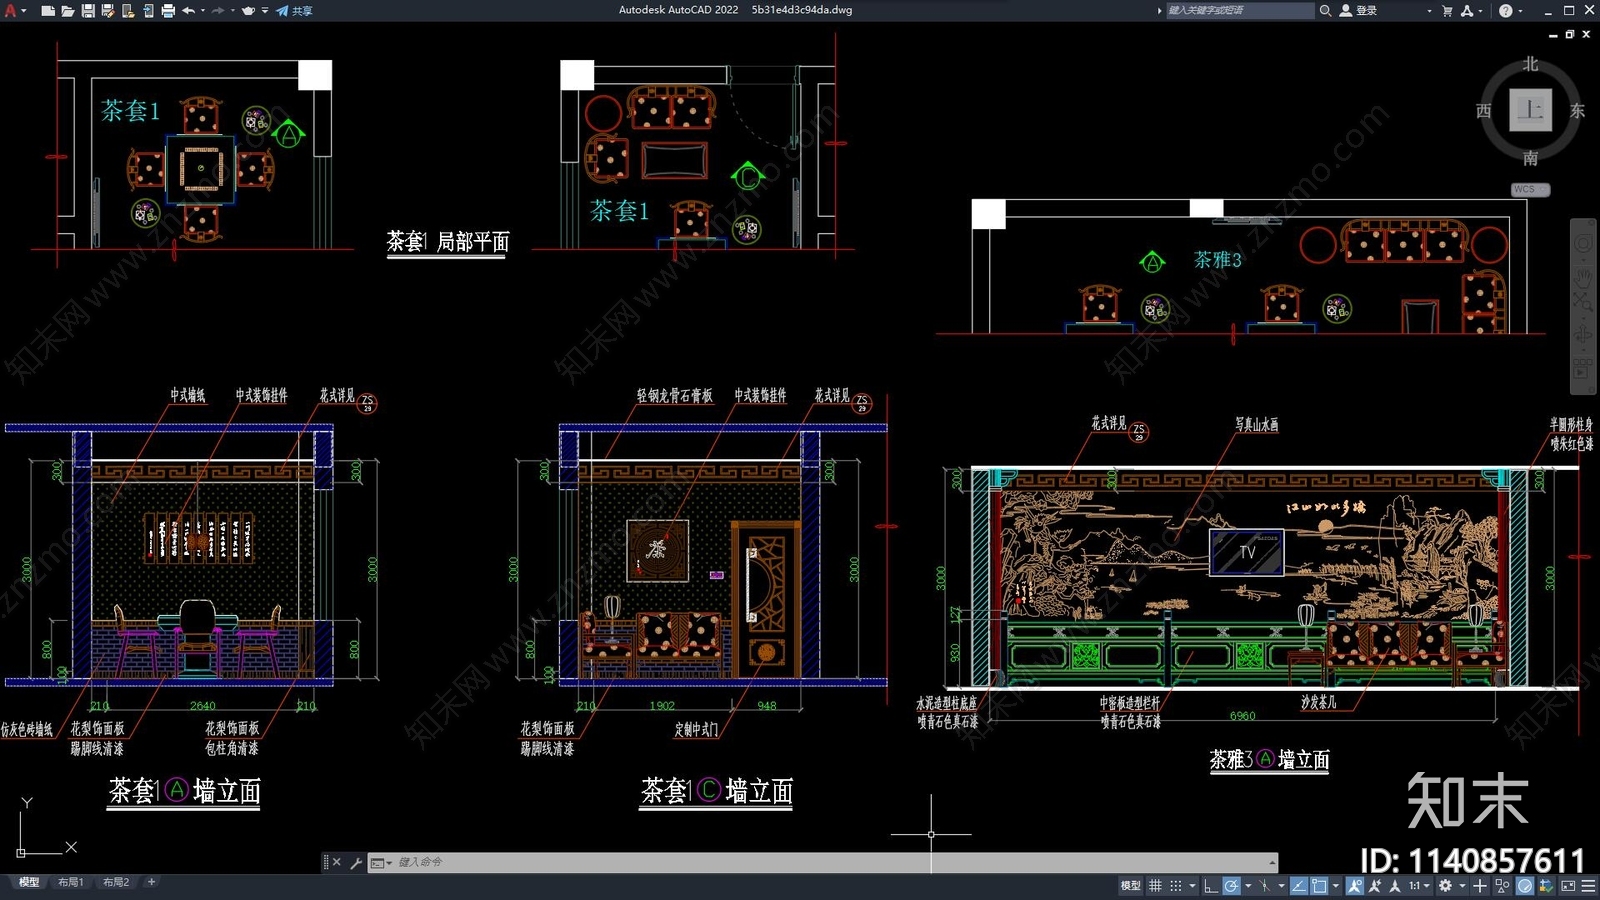Open status bar customization hamburger menu
Viewport: 1600px width, 900px height.
point(1588,886)
